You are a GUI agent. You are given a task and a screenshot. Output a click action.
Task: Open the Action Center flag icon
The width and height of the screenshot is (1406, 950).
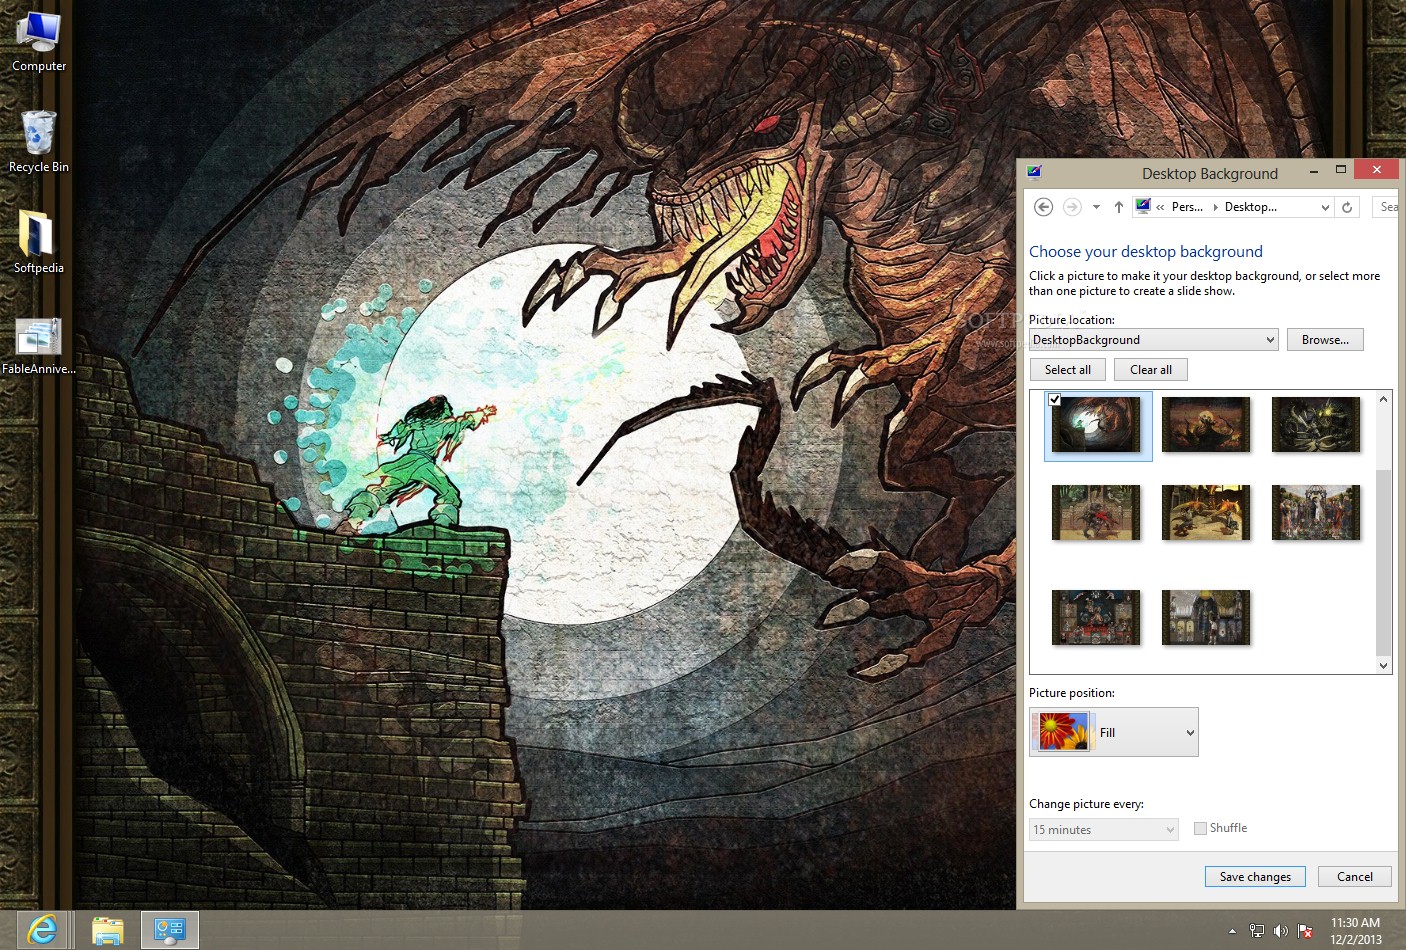click(1305, 931)
